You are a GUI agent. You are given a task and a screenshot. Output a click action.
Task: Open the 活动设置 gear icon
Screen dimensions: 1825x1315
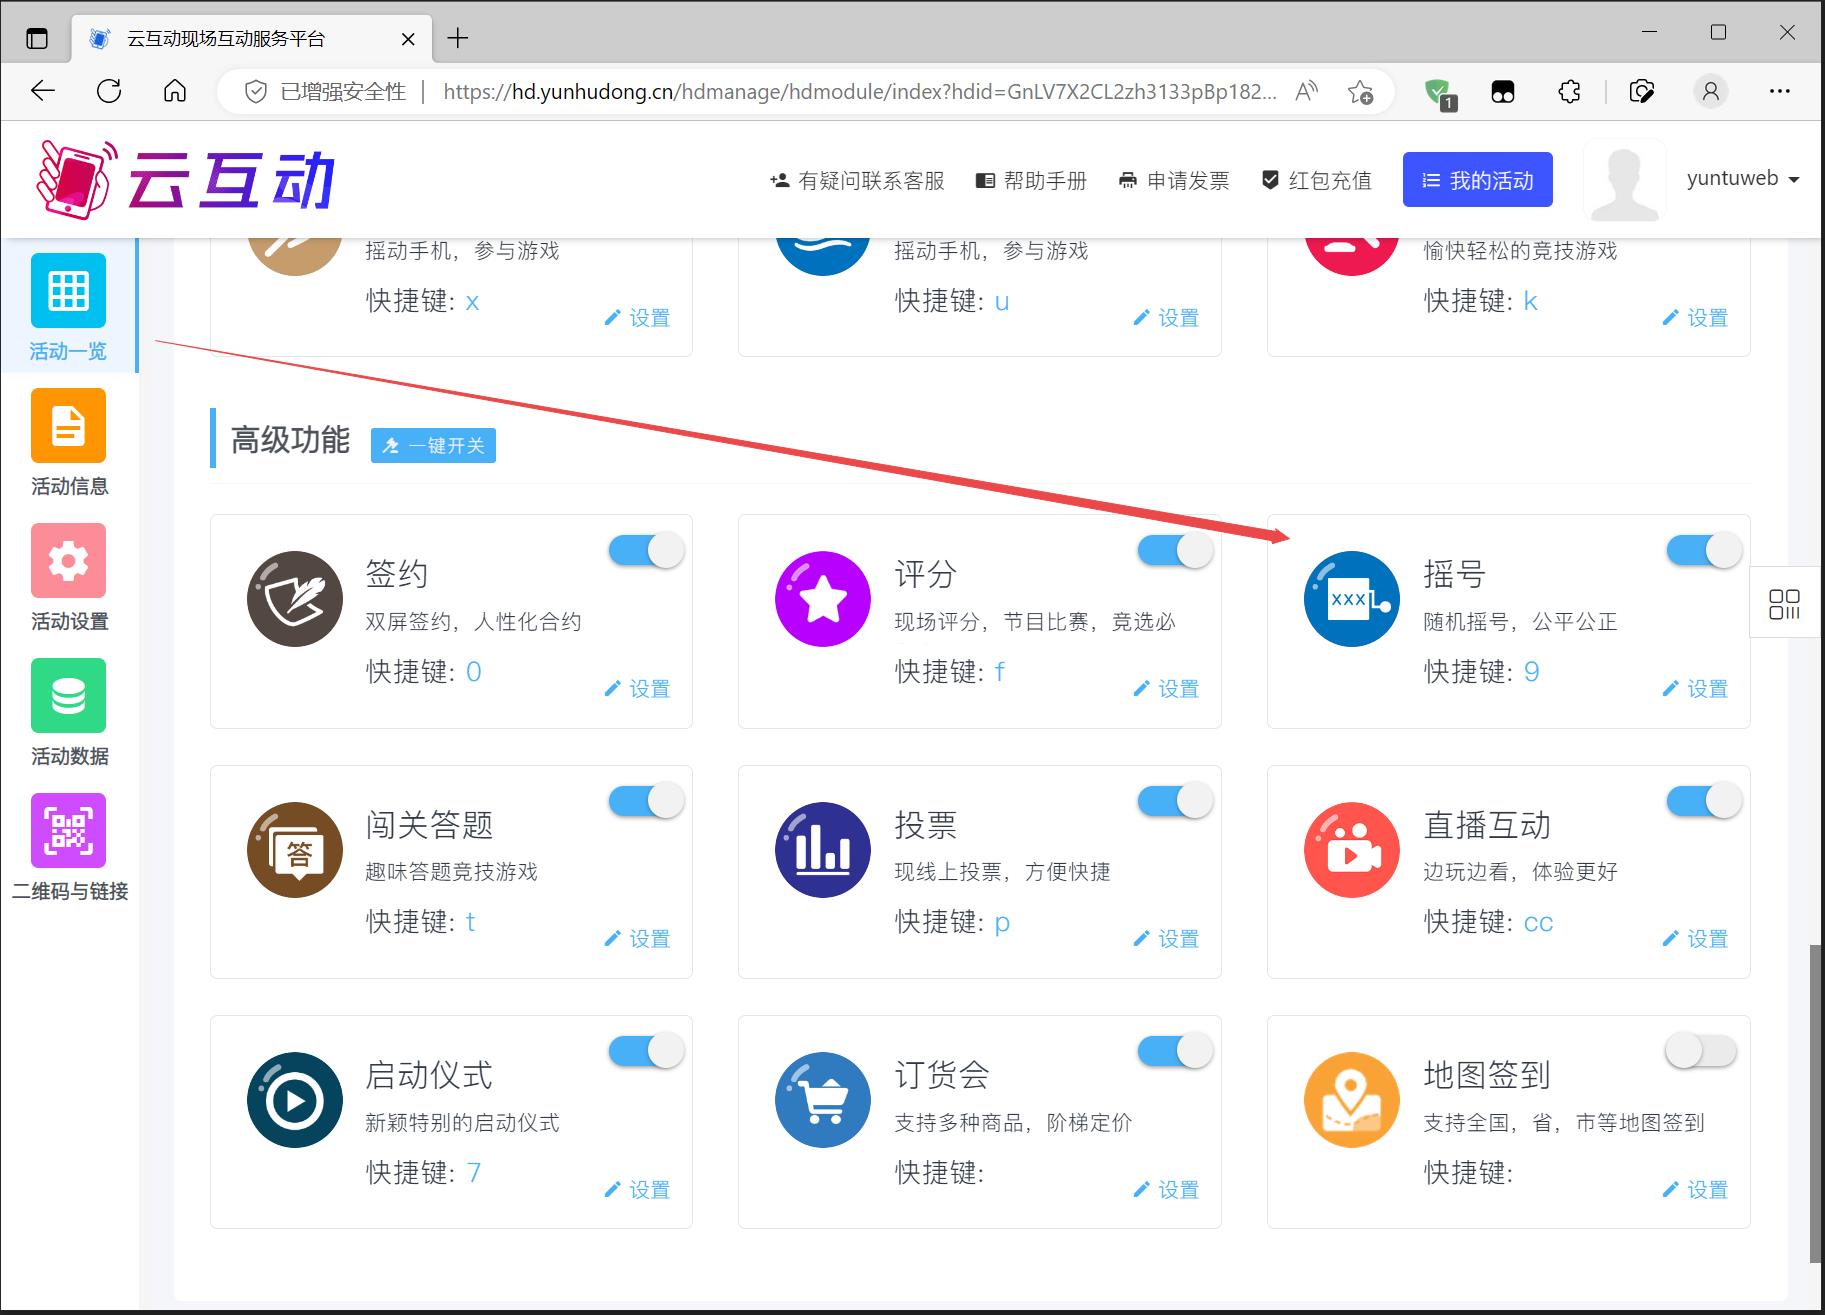(68, 560)
